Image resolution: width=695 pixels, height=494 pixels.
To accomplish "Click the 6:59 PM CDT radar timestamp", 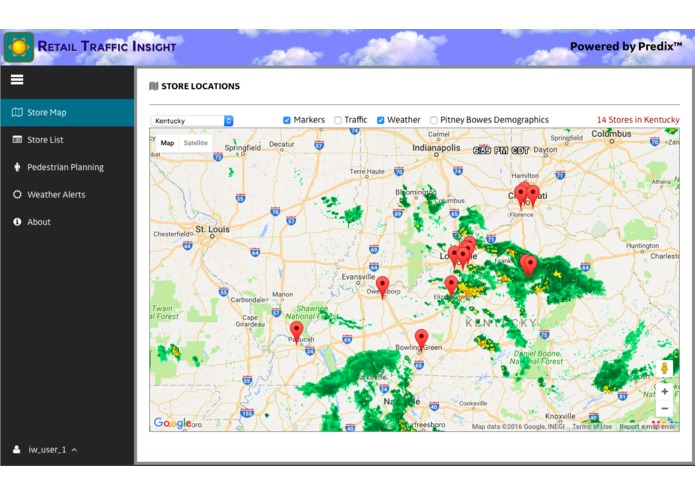I will (501, 150).
